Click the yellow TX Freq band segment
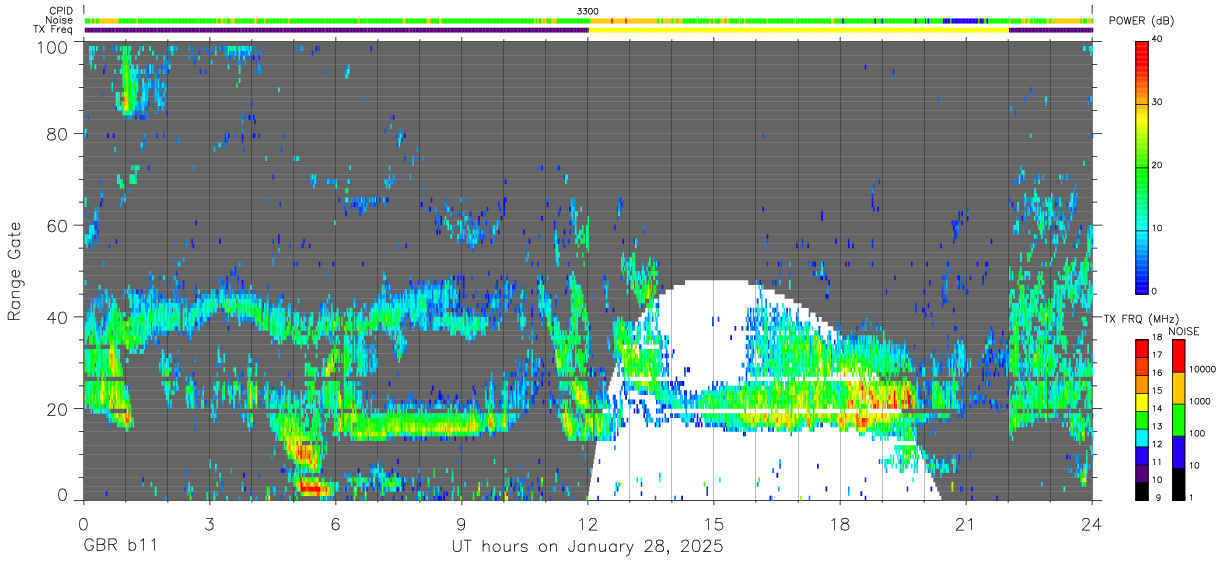The width and height of the screenshot is (1228, 567). [798, 30]
